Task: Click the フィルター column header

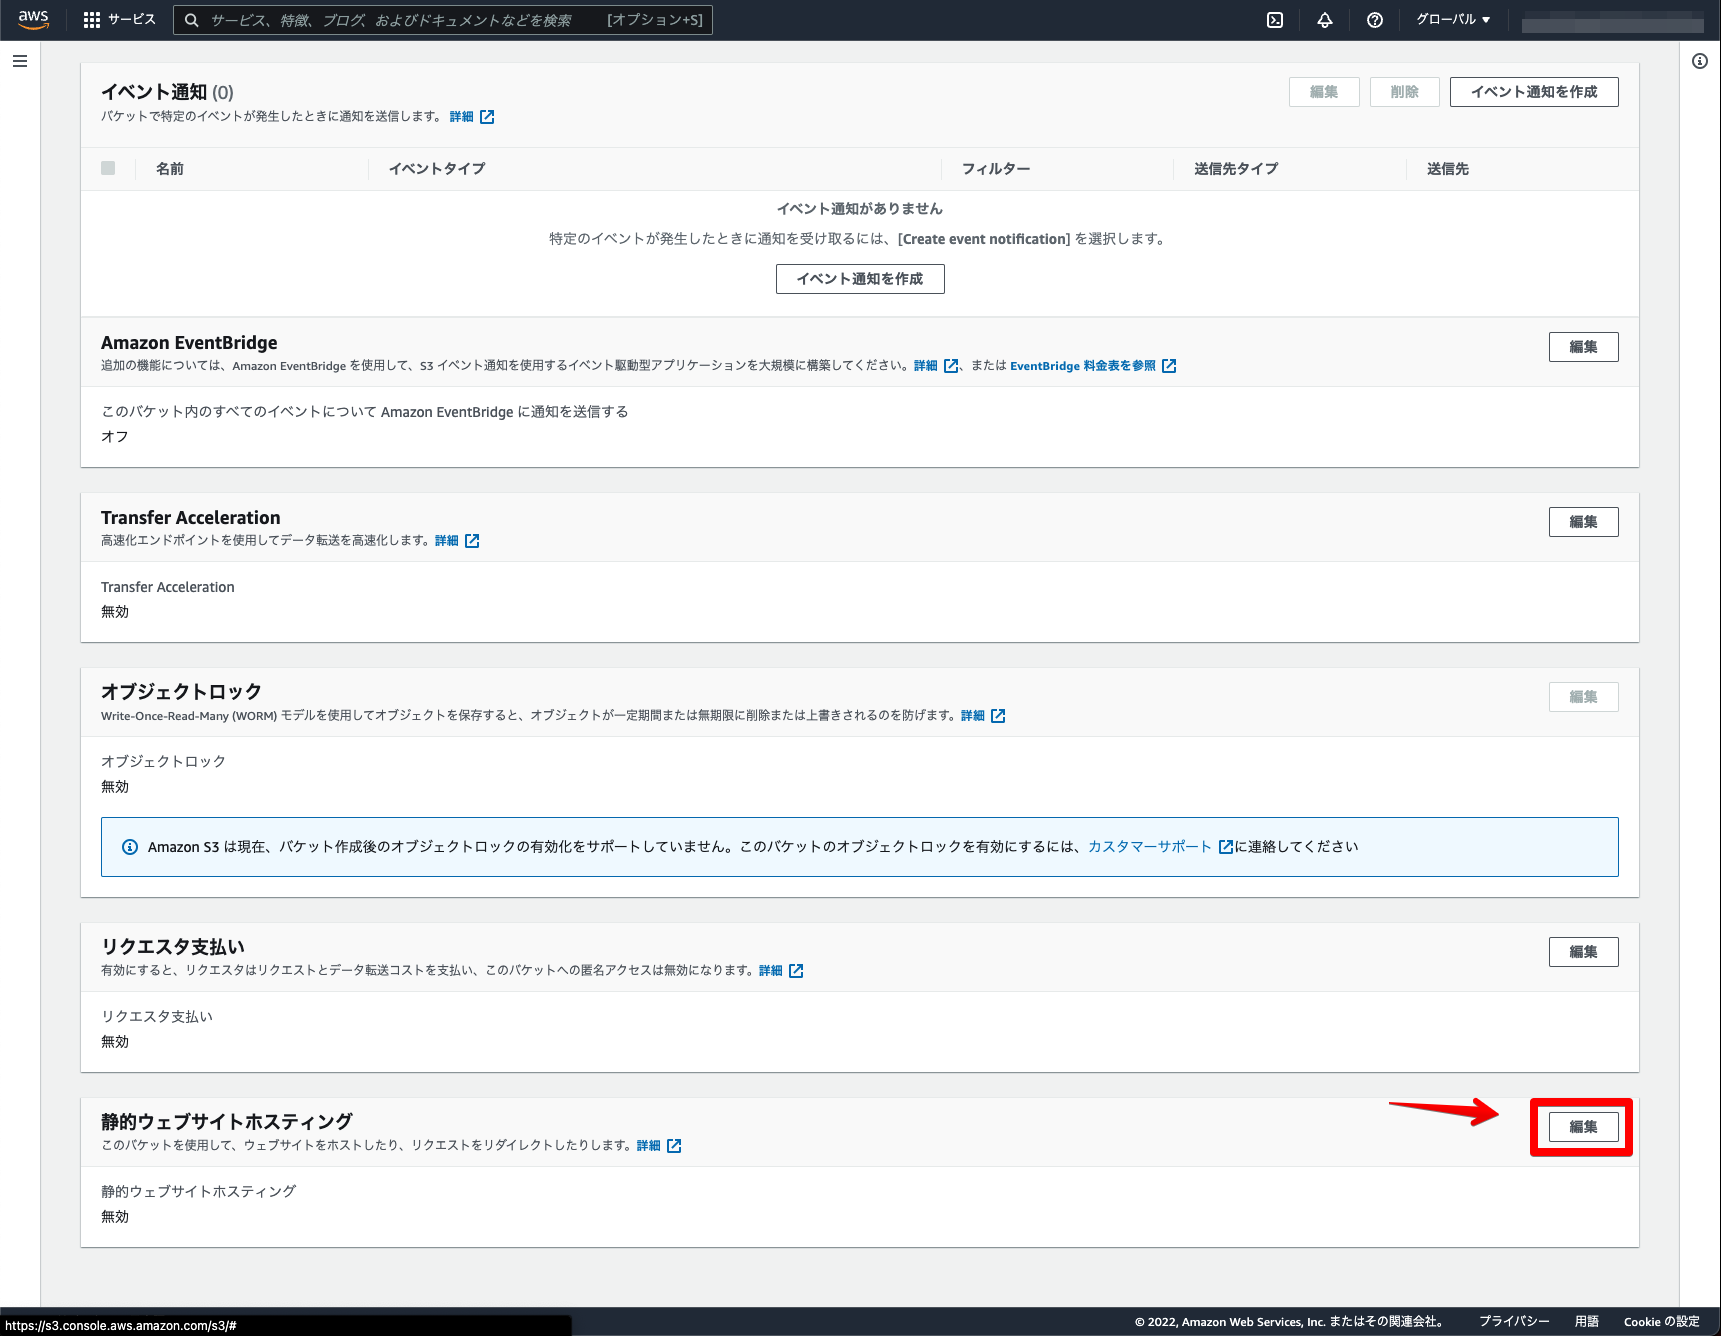Action: pyautogui.click(x=996, y=169)
